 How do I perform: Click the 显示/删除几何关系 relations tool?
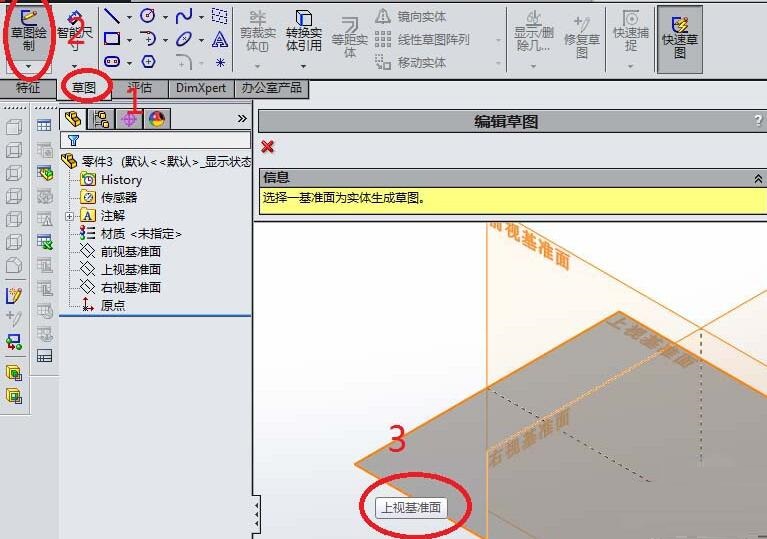[x=533, y=32]
